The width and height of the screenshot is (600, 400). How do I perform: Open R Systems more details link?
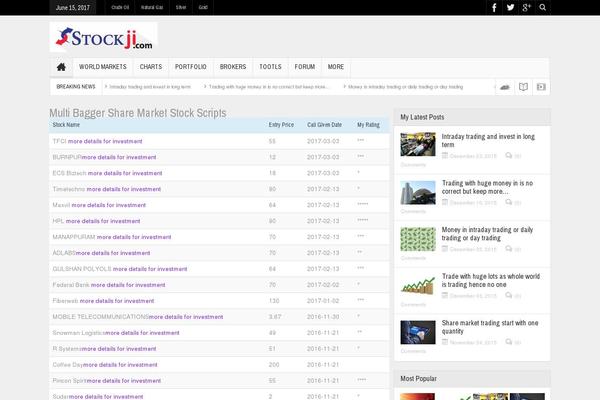pyautogui.click(x=119, y=349)
